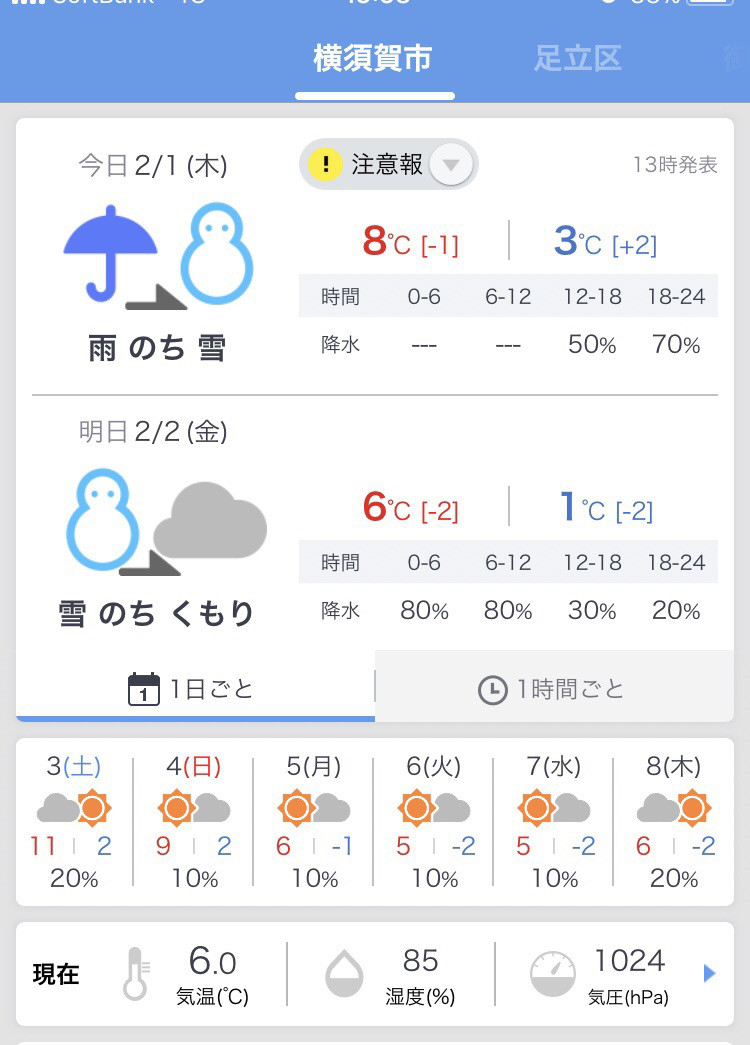The width and height of the screenshot is (750, 1045).
Task: Select the 8(木) Thursday forecast cell
Action: click(x=674, y=822)
